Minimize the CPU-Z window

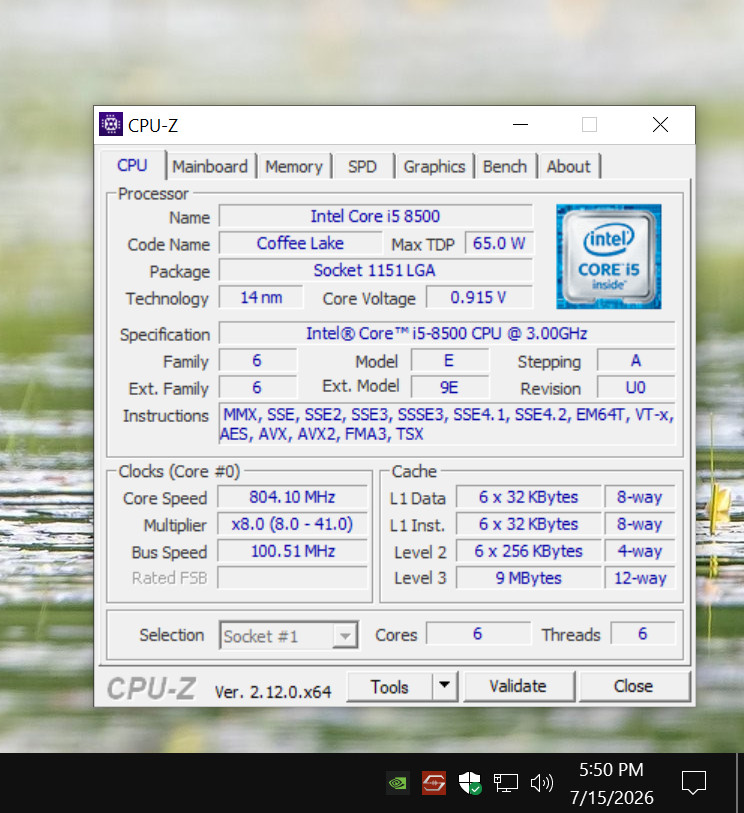pyautogui.click(x=520, y=124)
